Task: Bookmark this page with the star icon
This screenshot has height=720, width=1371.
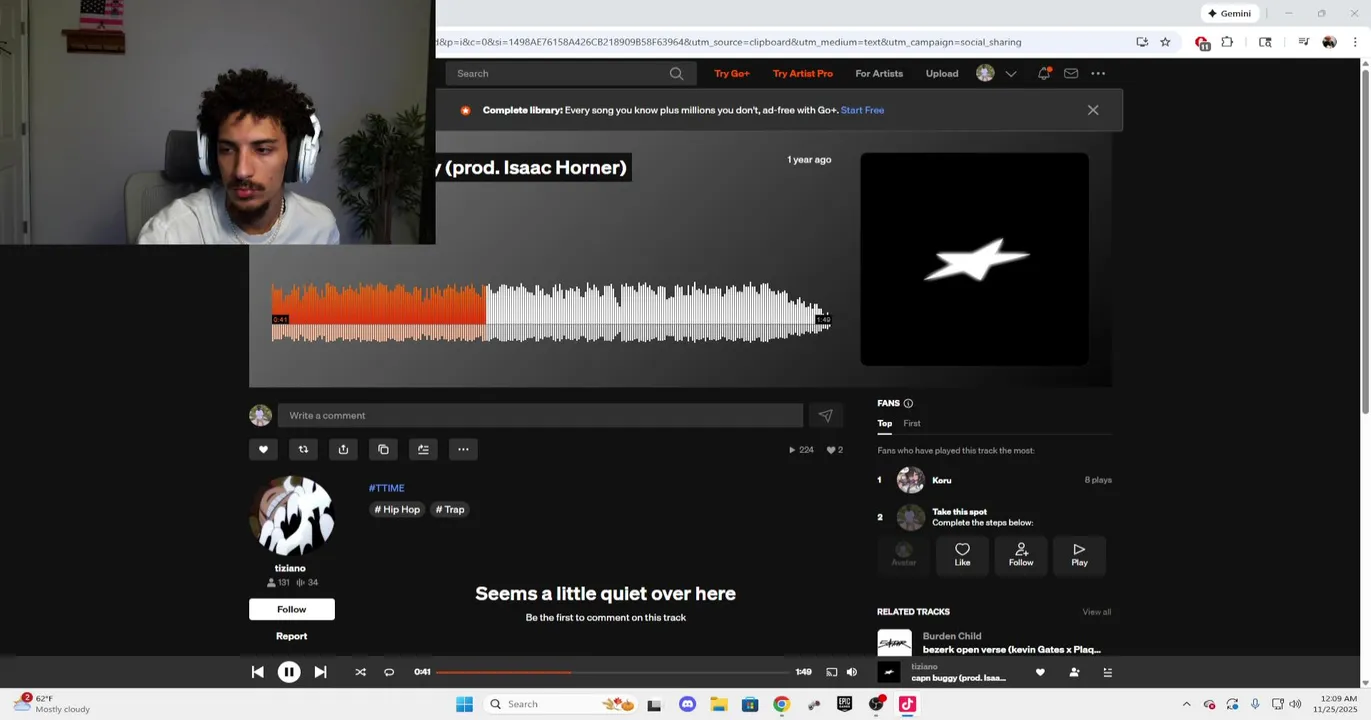Action: (1165, 42)
